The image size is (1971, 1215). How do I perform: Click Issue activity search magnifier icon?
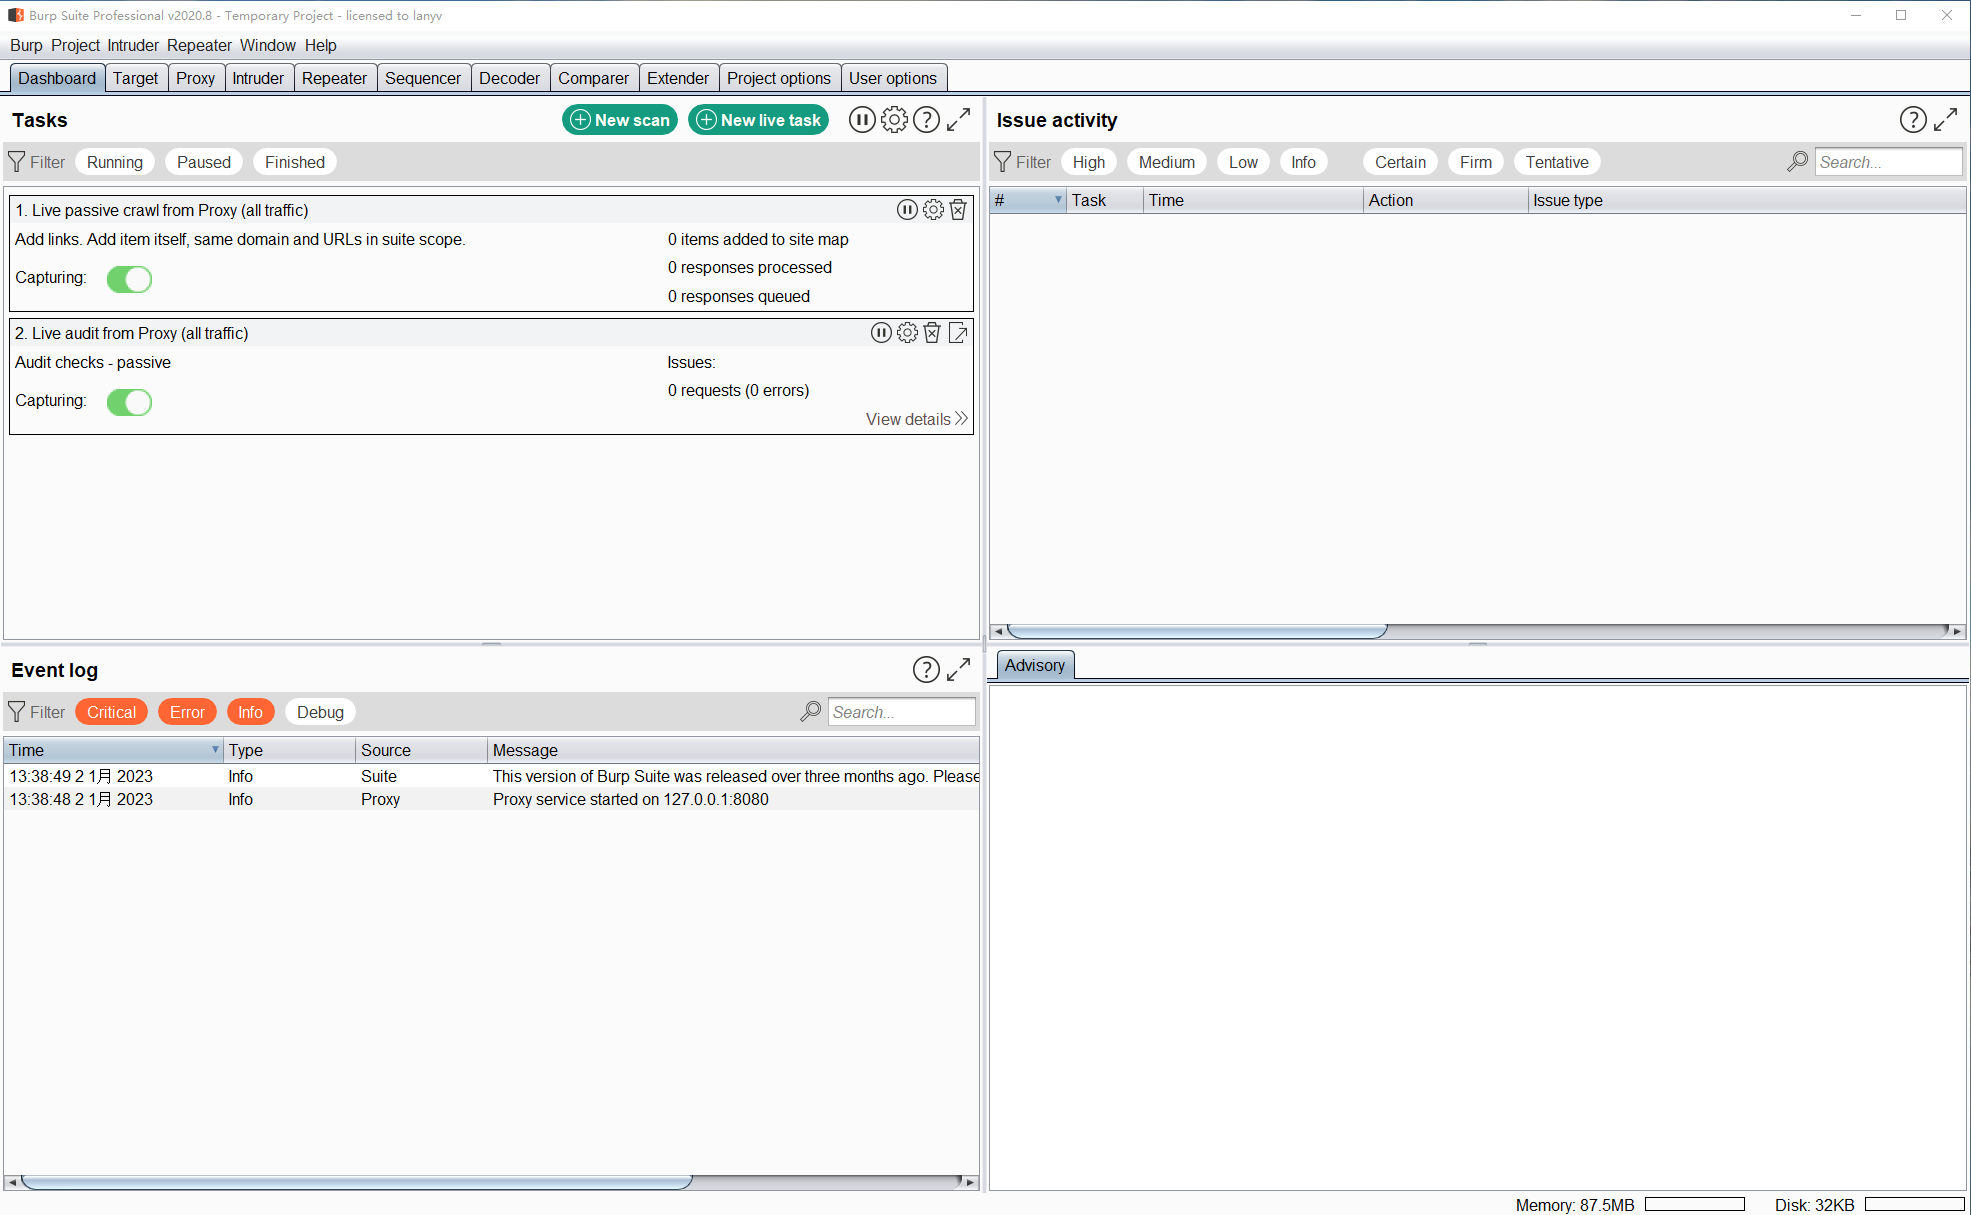point(1797,162)
